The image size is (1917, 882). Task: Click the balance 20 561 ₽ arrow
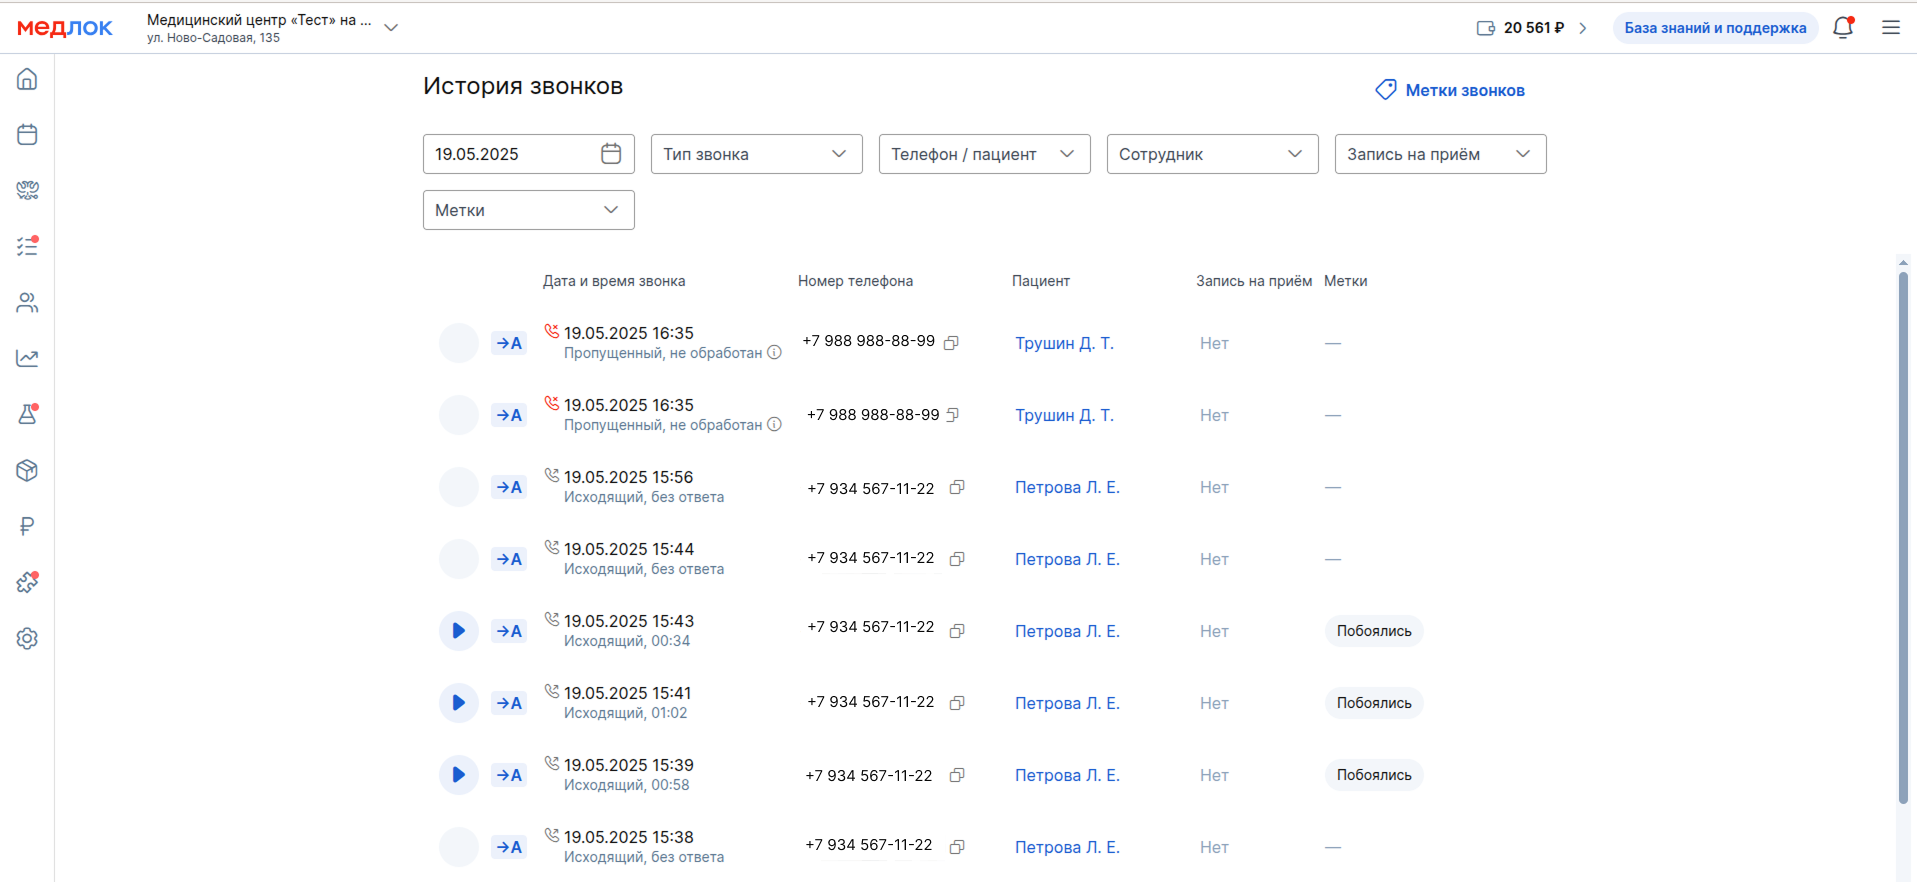point(1583,28)
